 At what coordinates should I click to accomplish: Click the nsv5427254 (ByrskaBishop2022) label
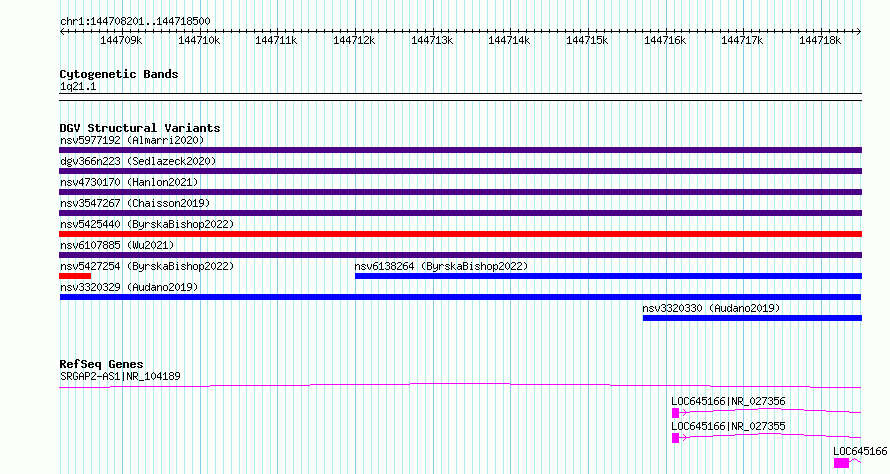147,266
